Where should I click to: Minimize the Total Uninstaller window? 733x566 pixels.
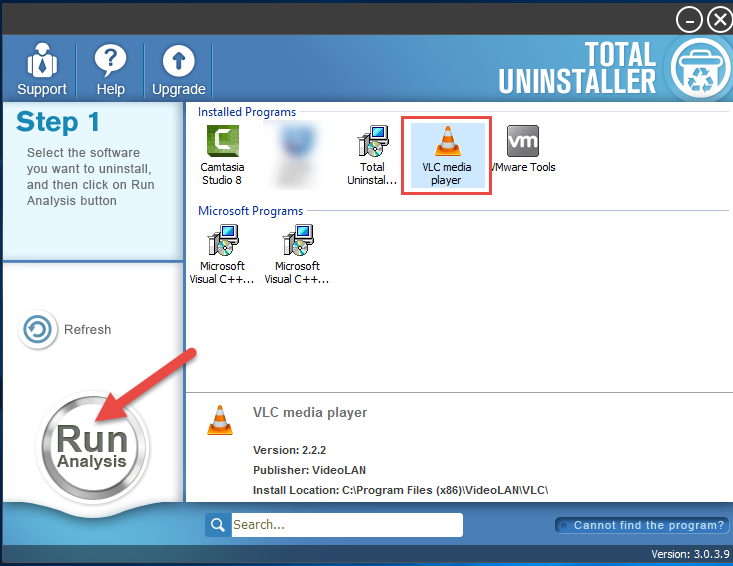(689, 20)
